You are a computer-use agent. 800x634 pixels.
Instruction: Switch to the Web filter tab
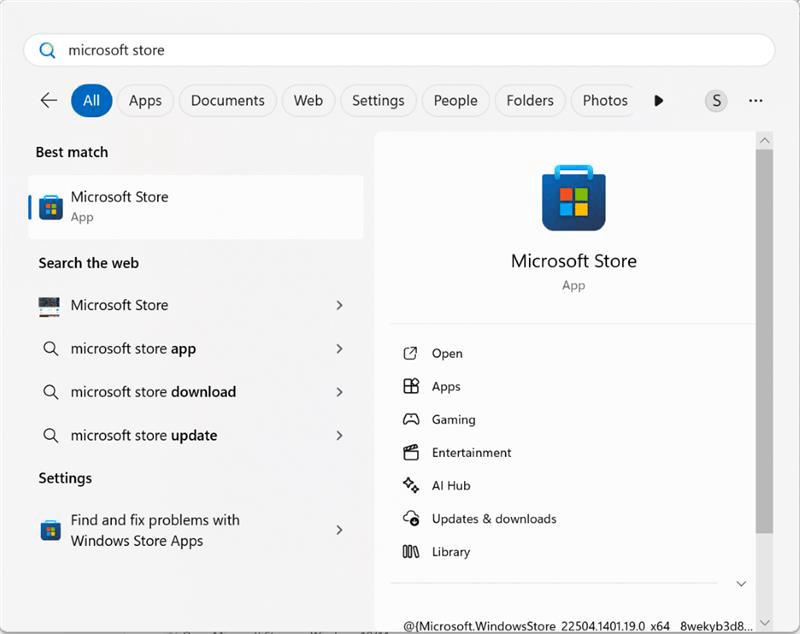(308, 100)
